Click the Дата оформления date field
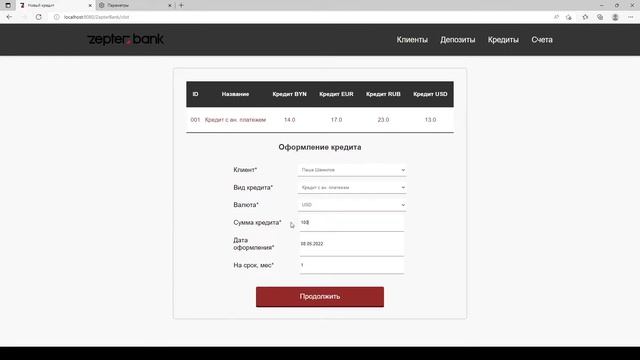The height and width of the screenshot is (360, 640). [x=352, y=244]
